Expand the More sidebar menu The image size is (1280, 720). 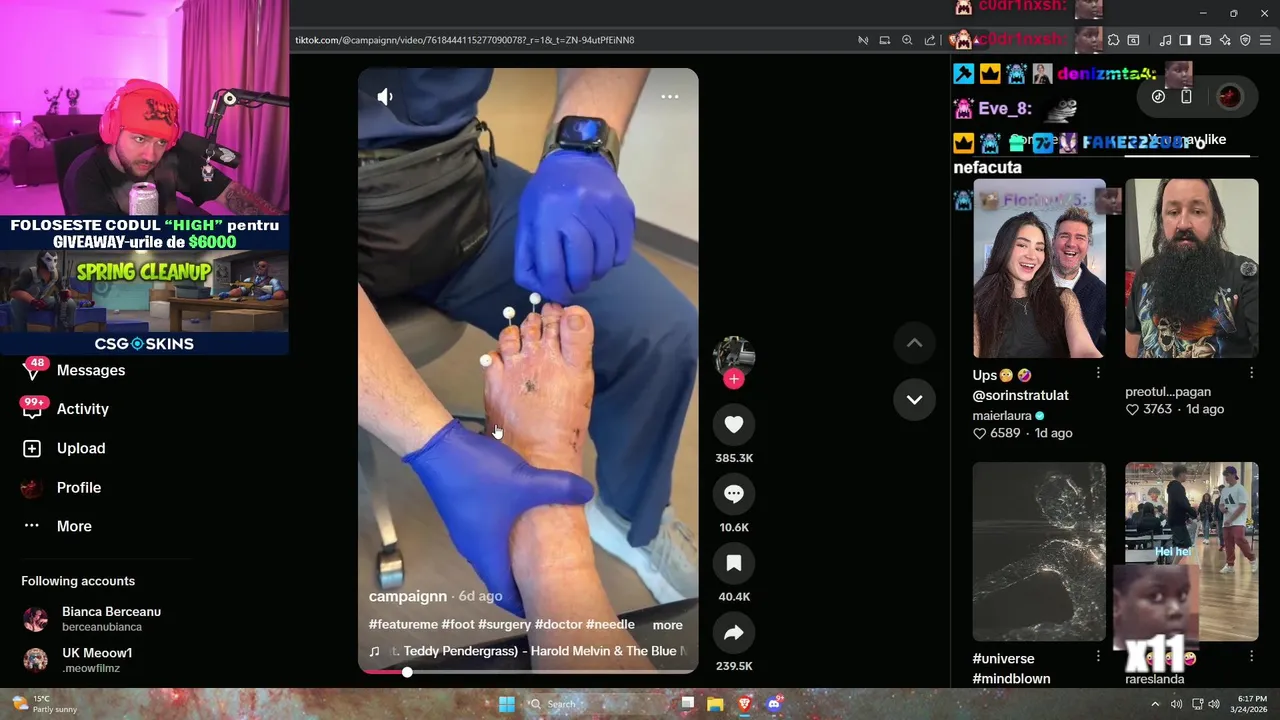pyautogui.click(x=74, y=526)
